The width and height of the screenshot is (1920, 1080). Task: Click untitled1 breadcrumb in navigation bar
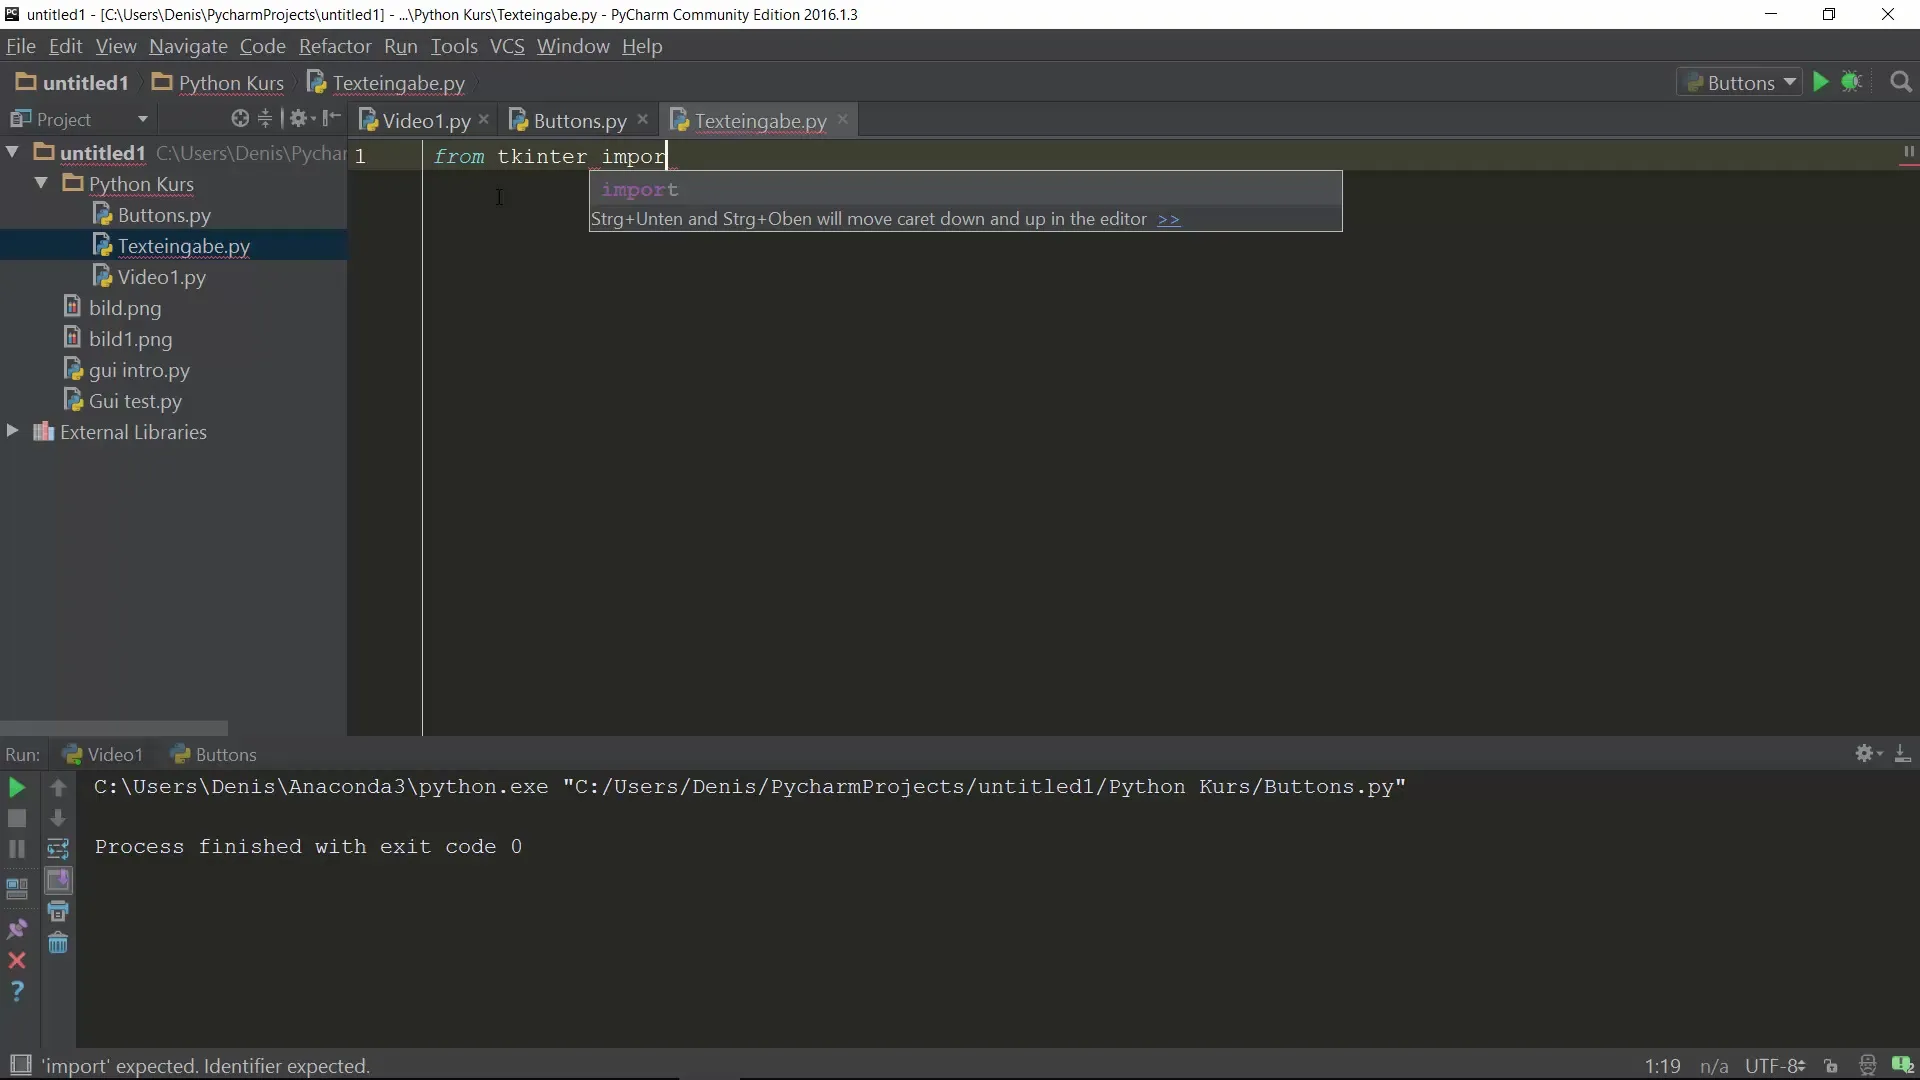(73, 83)
